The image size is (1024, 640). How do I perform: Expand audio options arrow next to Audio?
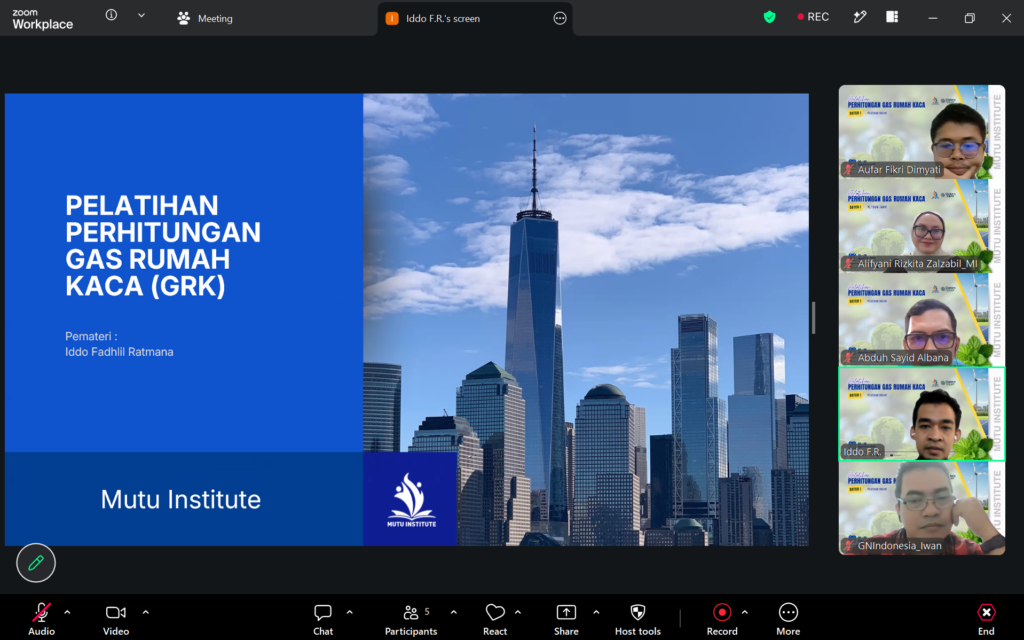[67, 613]
